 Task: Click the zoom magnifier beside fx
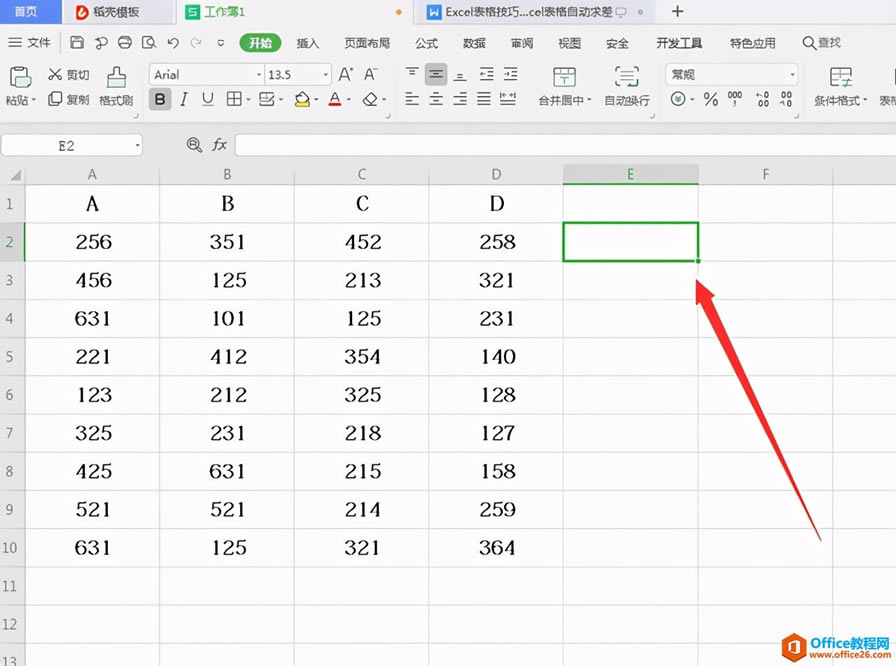(194, 145)
